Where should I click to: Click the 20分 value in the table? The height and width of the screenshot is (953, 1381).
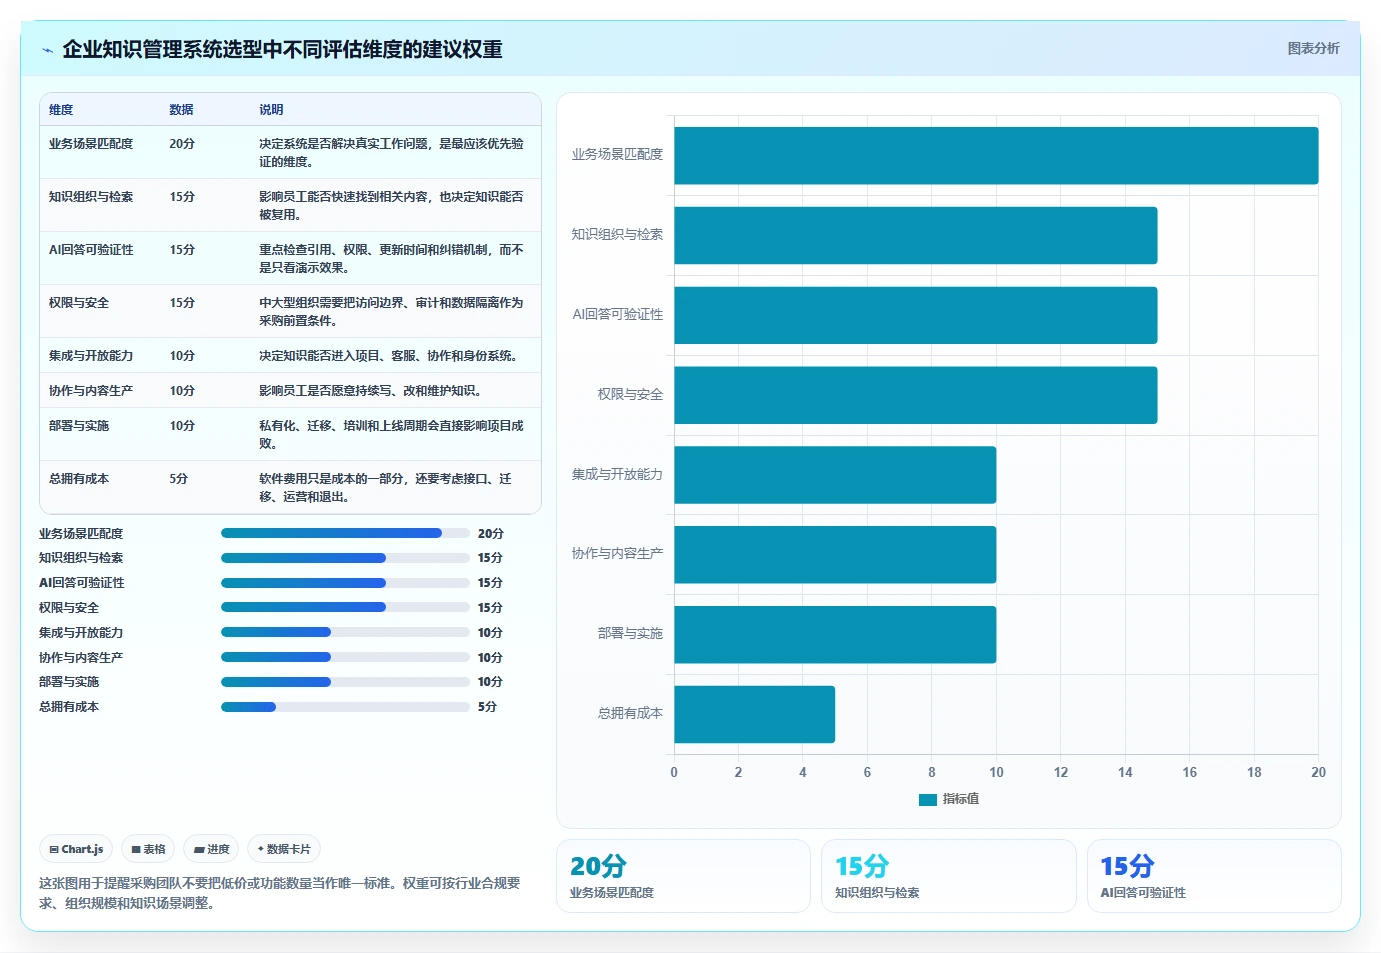tap(182, 144)
